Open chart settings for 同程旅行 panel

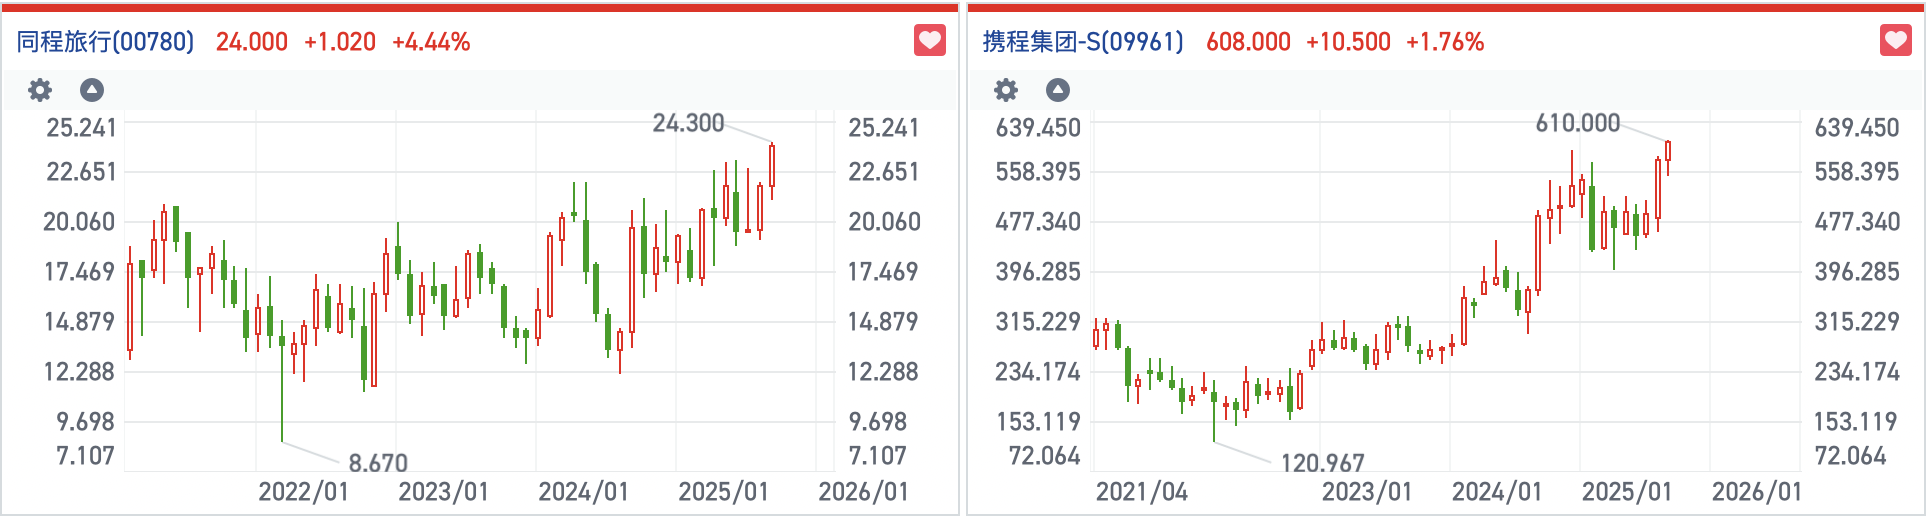click(40, 91)
